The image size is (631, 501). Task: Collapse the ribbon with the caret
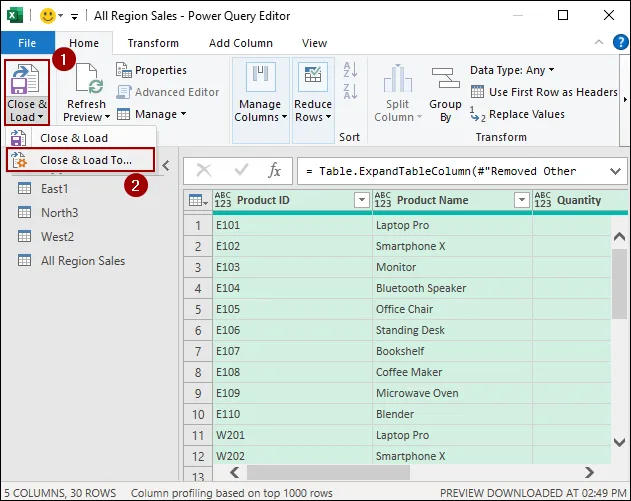point(599,42)
